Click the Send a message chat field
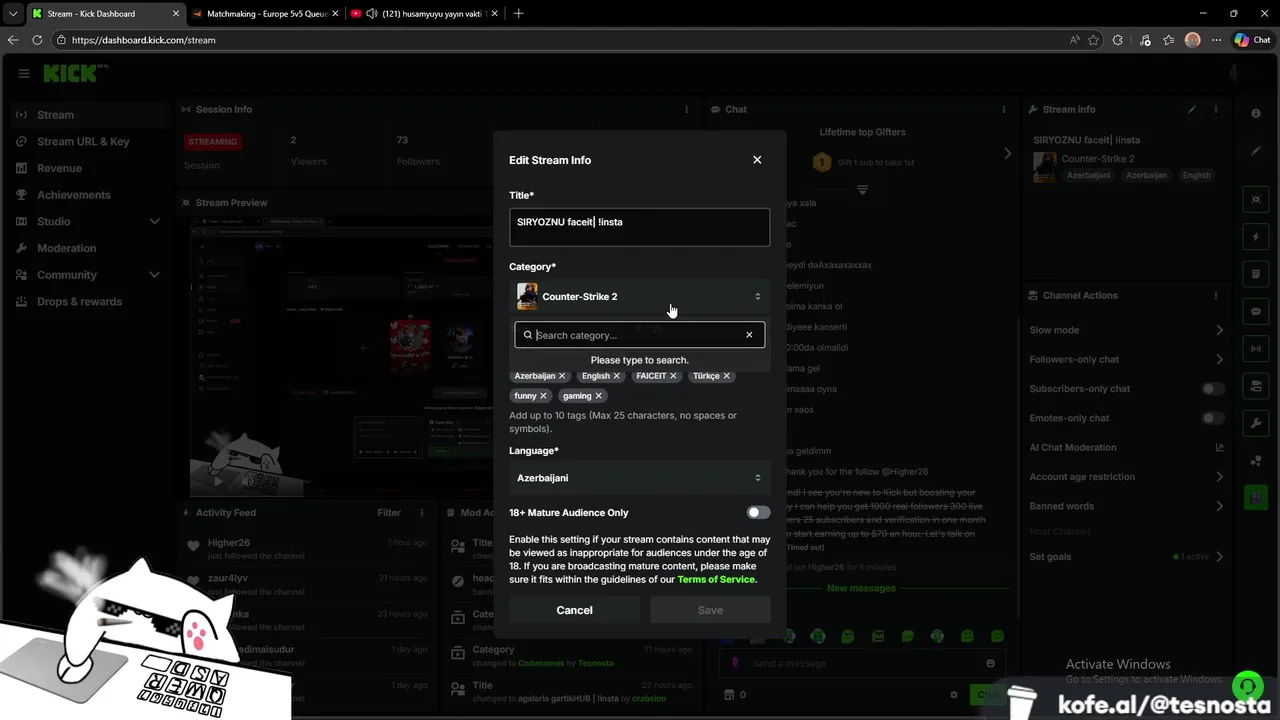Image resolution: width=1280 pixels, height=720 pixels. point(860,663)
